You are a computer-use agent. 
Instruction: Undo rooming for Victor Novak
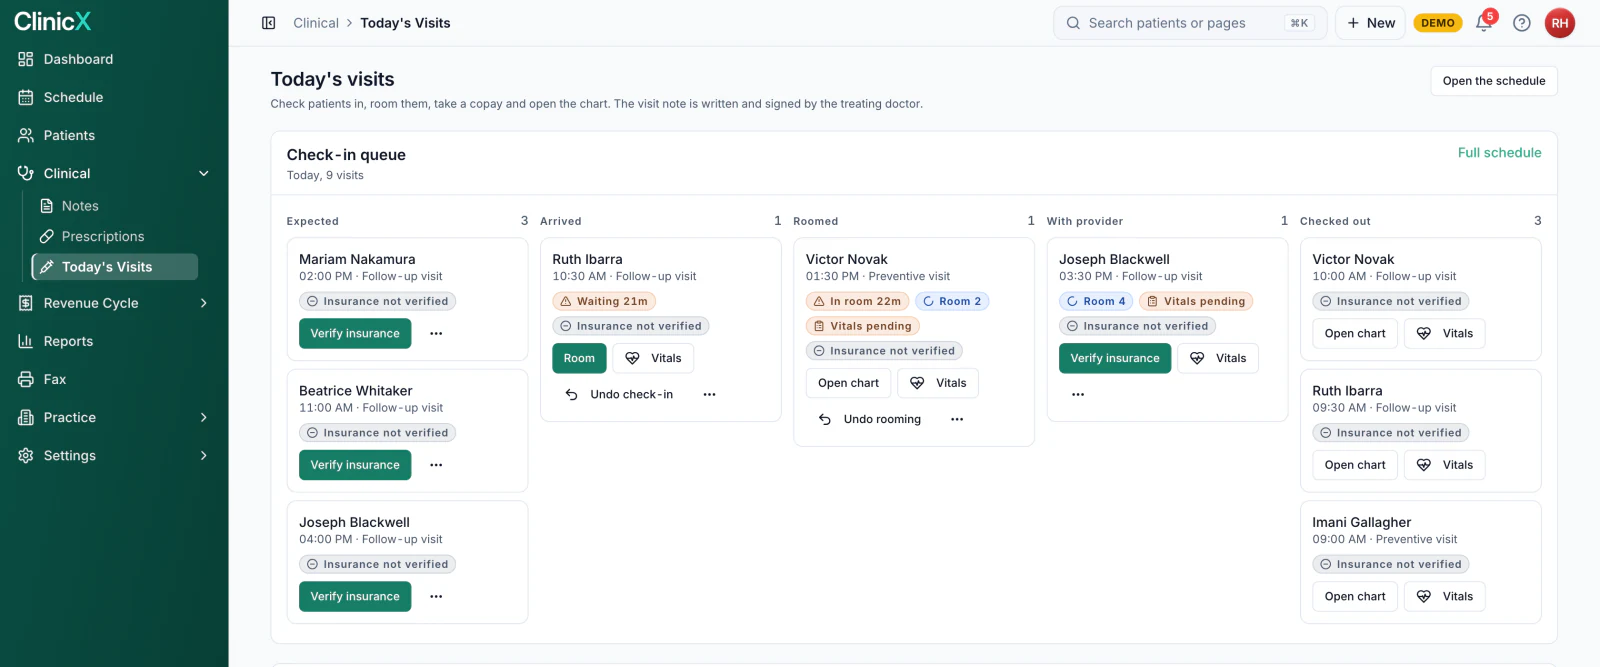(871, 420)
